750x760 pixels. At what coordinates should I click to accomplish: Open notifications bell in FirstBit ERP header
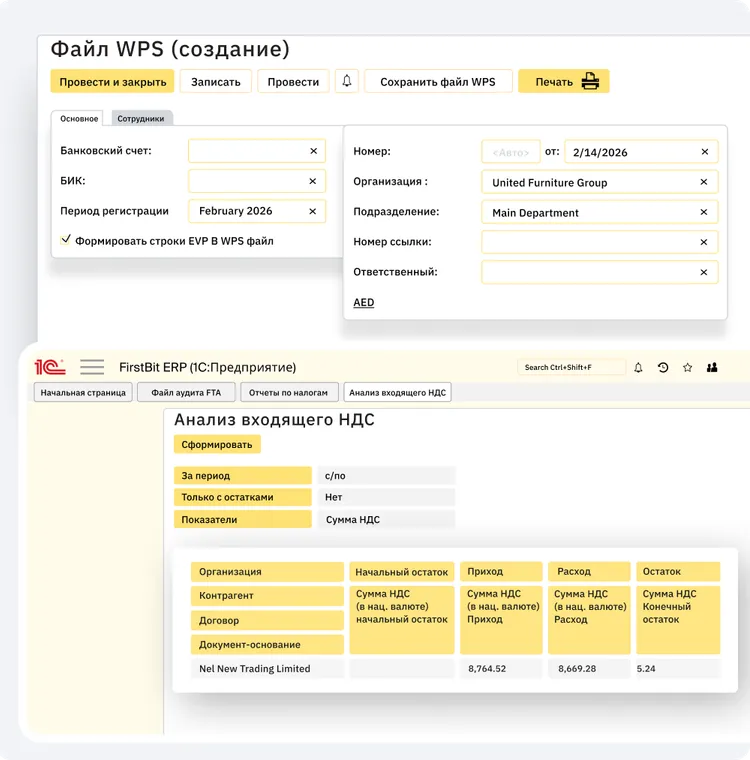tap(638, 367)
